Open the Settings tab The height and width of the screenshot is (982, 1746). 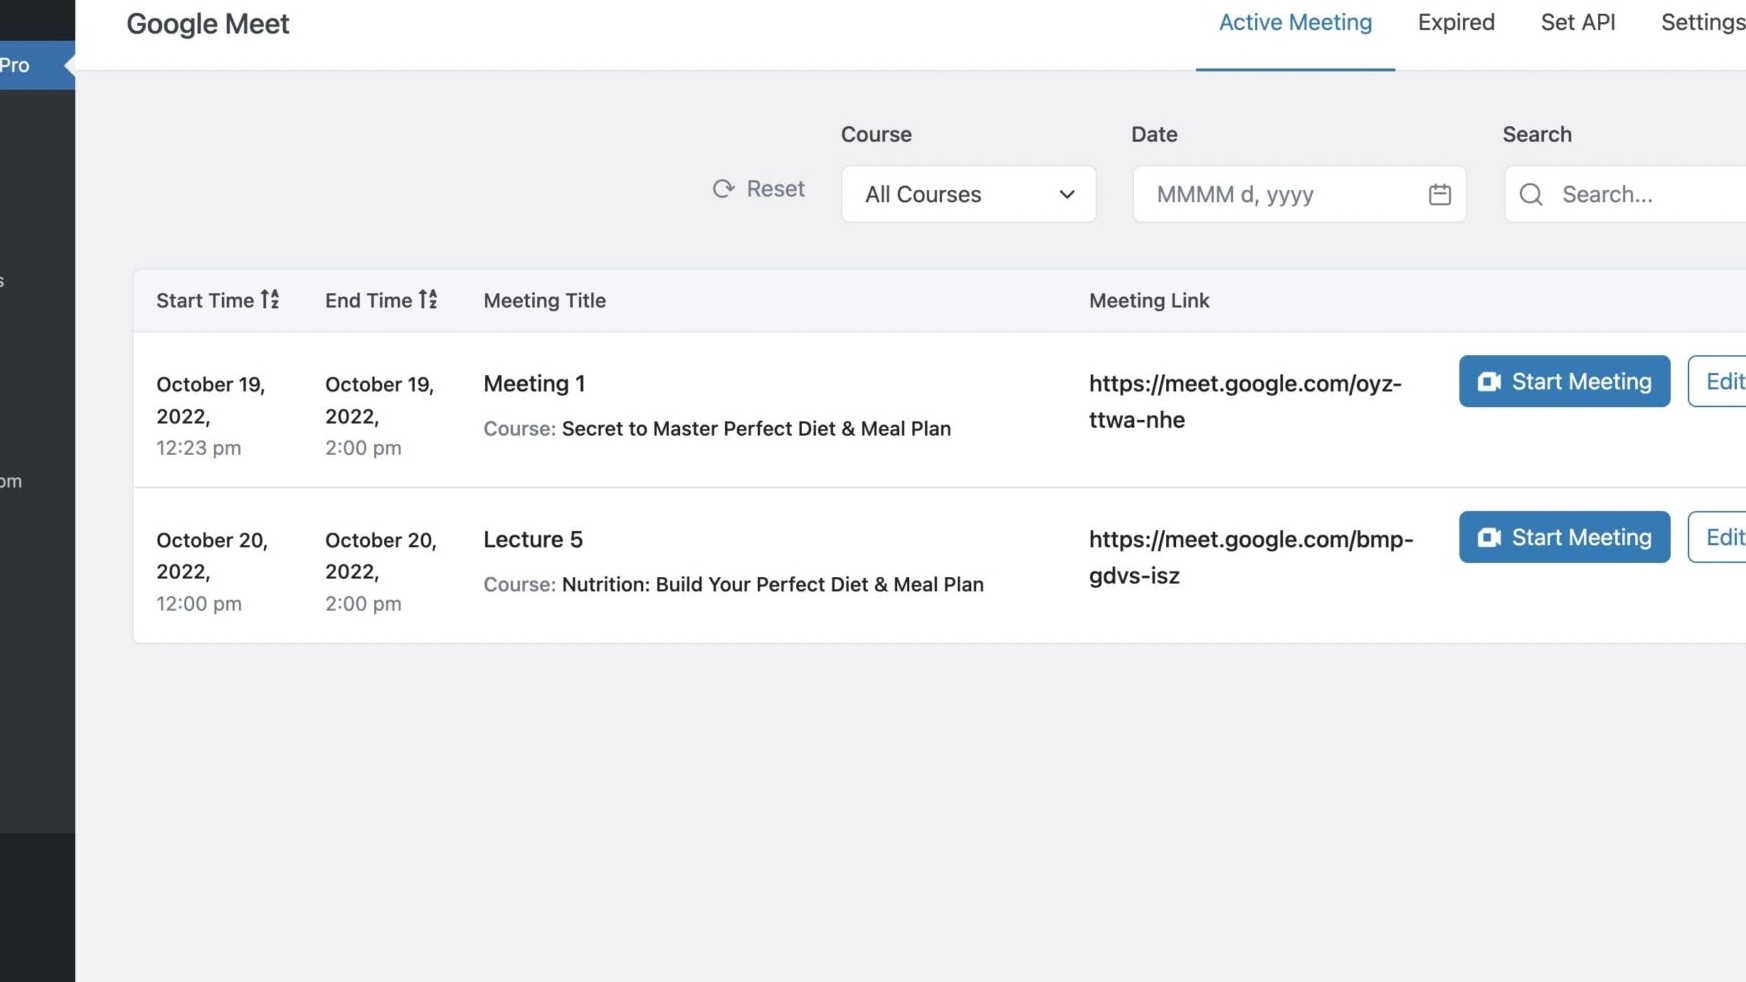[1702, 23]
